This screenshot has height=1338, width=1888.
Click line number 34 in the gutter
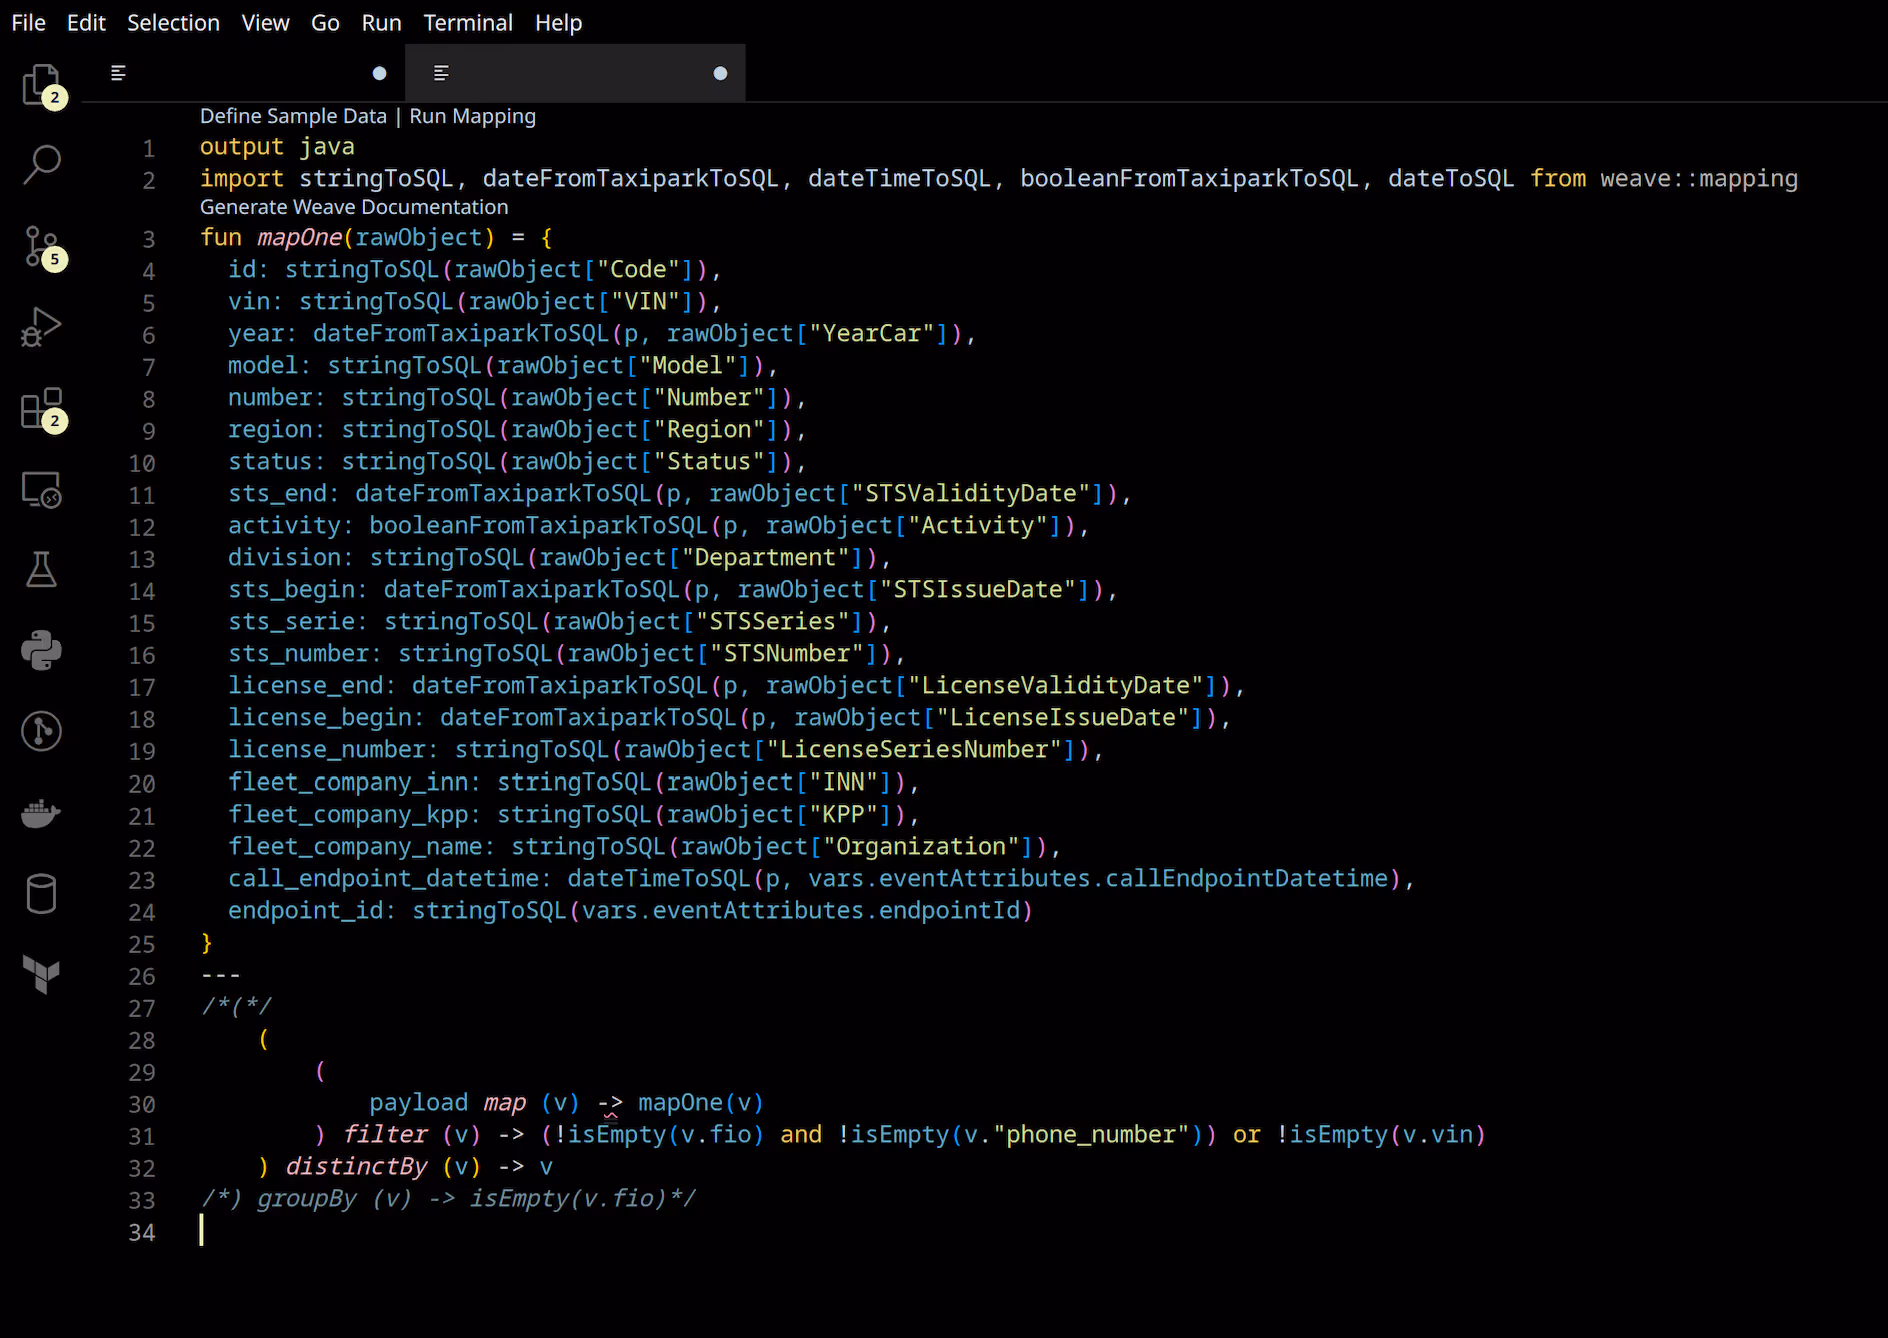point(142,1233)
